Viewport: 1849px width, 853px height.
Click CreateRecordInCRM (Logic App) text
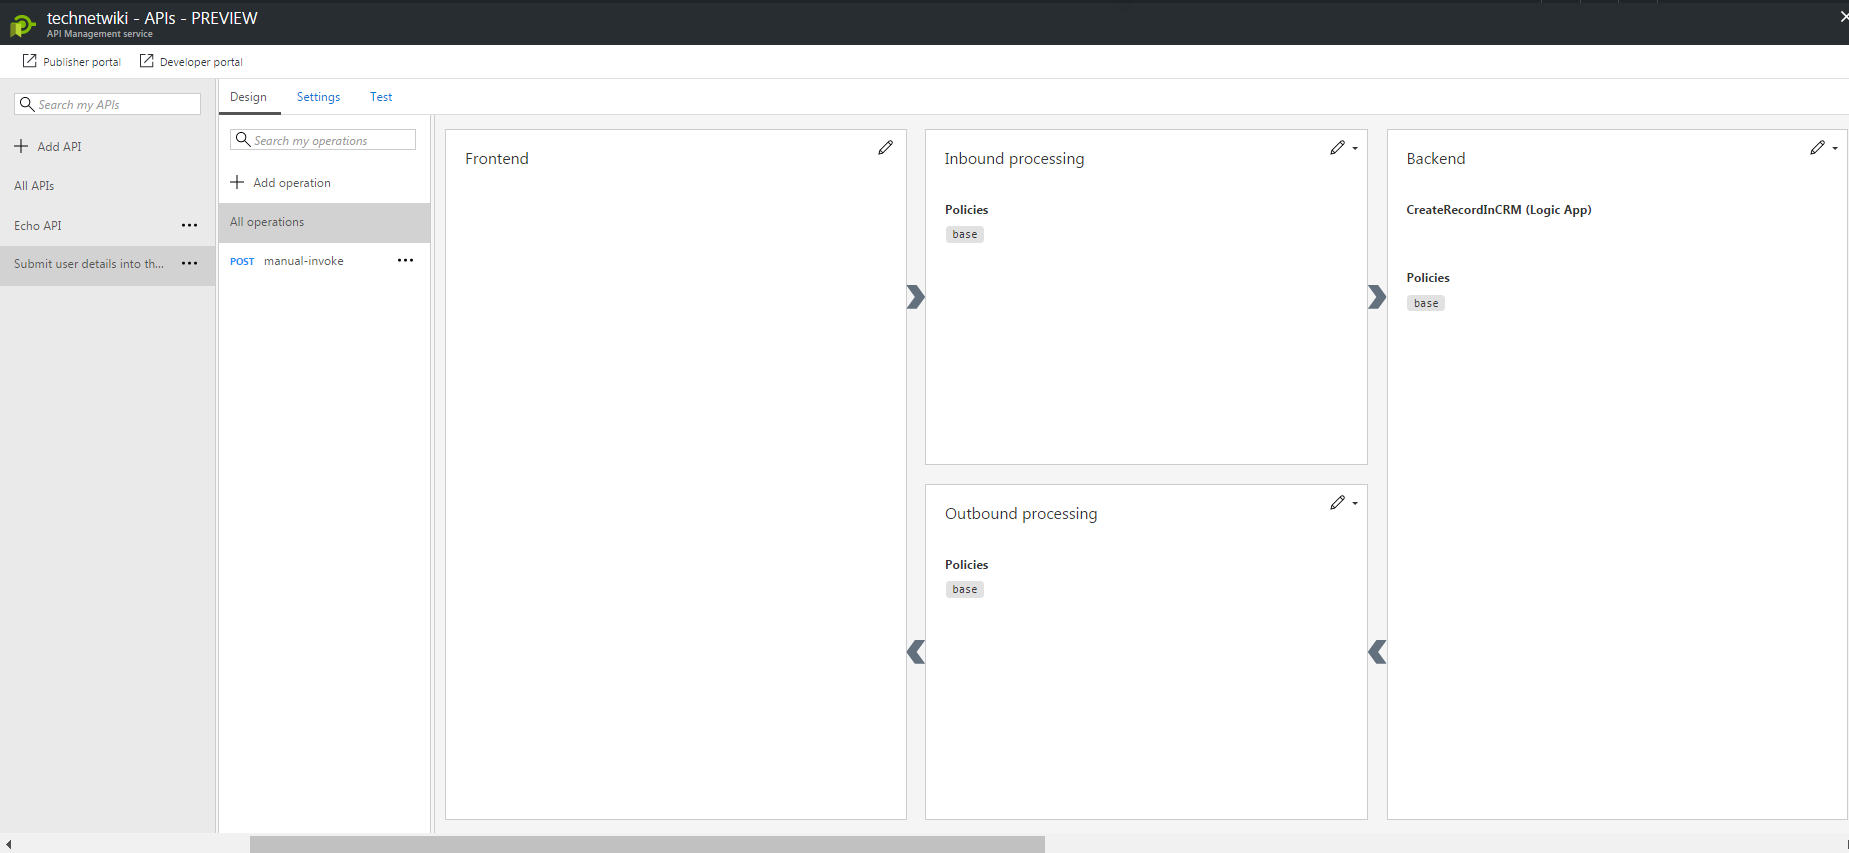[x=1499, y=210]
